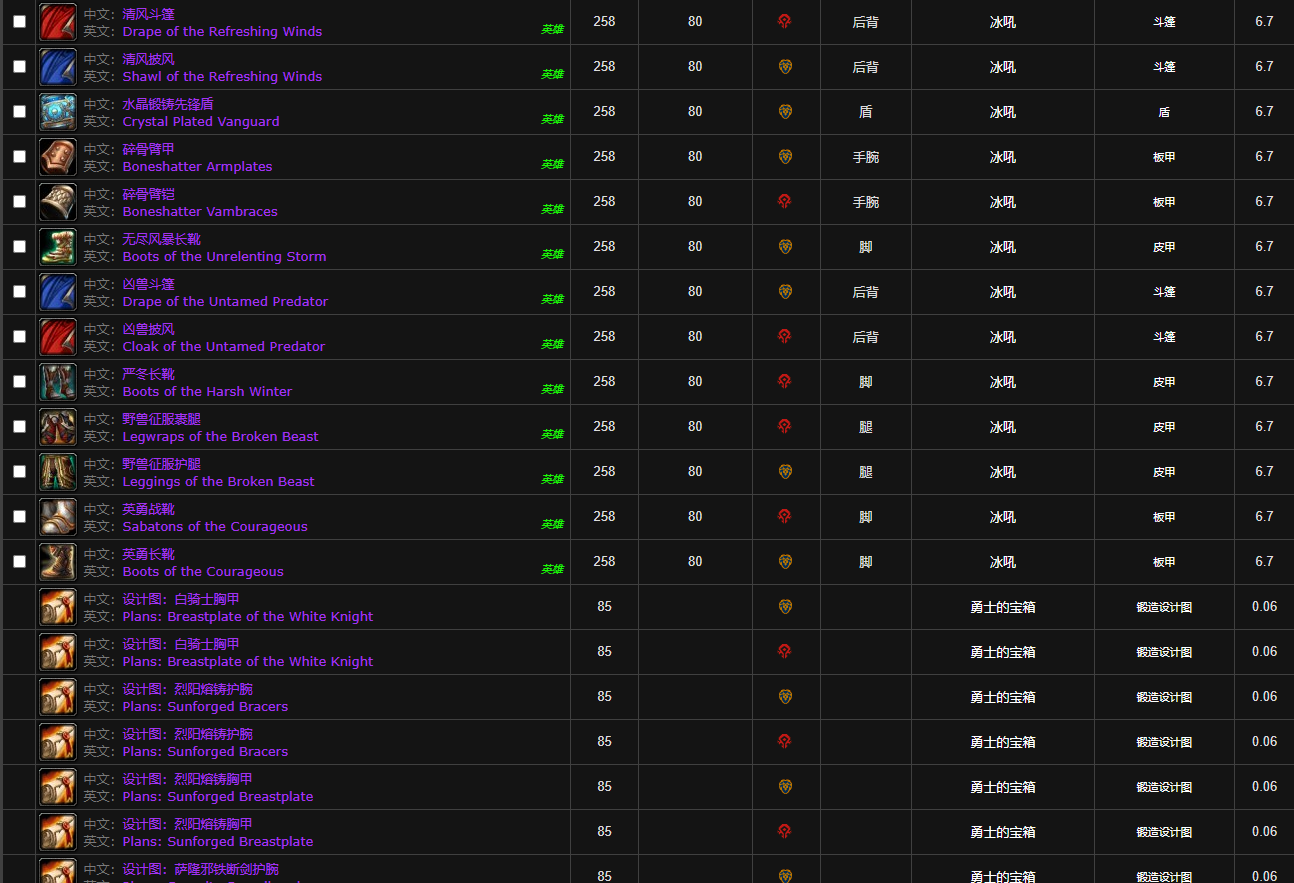The height and width of the screenshot is (883, 1294).
Task: Select the Sabatons of the Courageous icon
Action: (58, 517)
